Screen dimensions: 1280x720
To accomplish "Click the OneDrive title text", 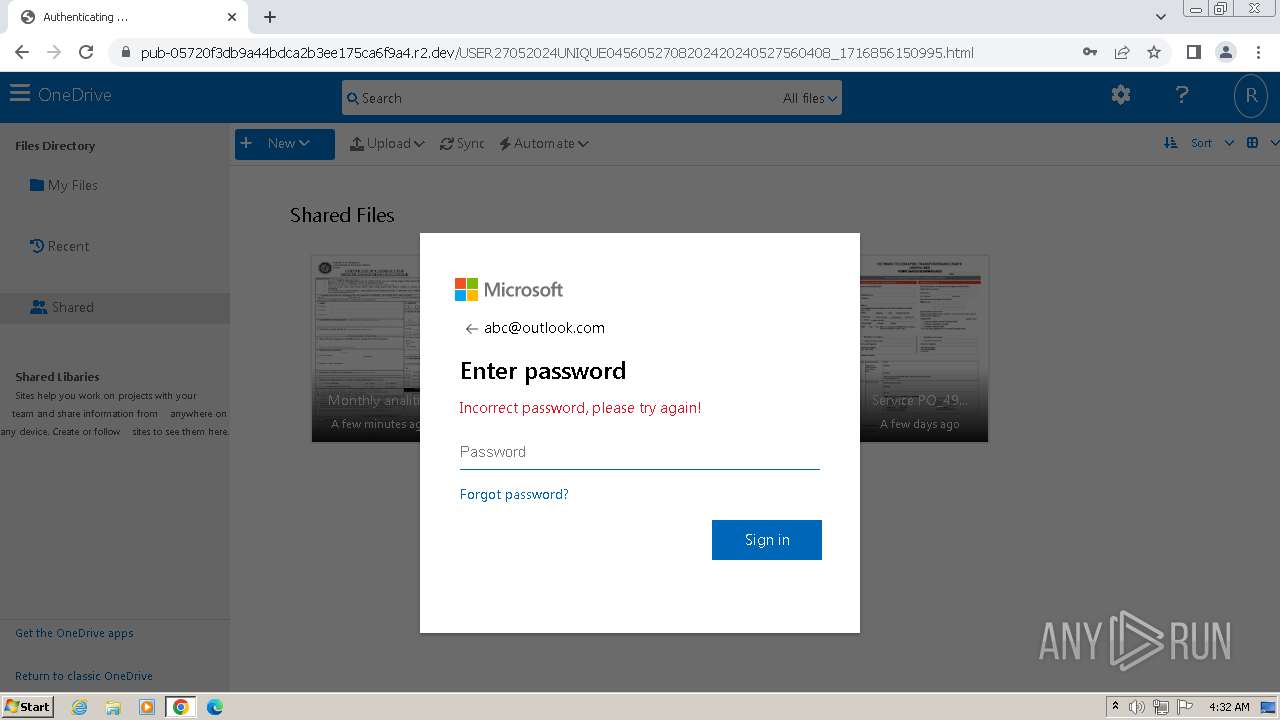I will (75, 95).
